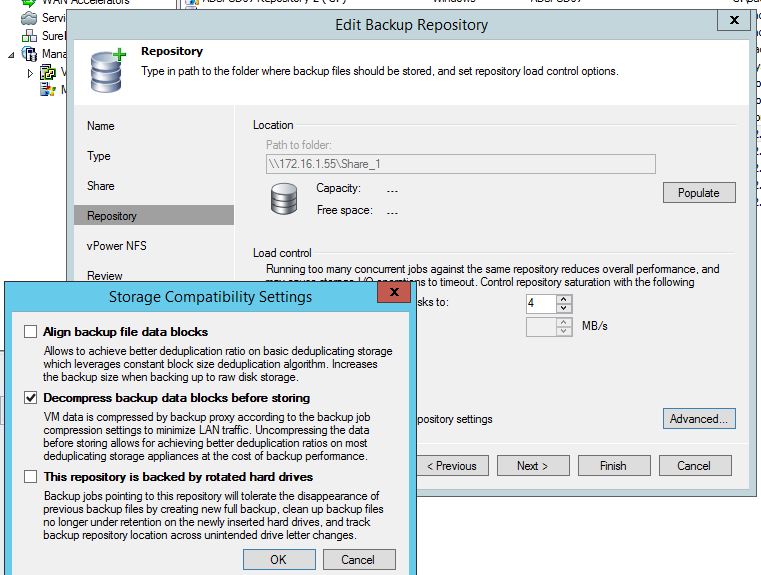Click the Service Providers cloud icon

coord(28,18)
